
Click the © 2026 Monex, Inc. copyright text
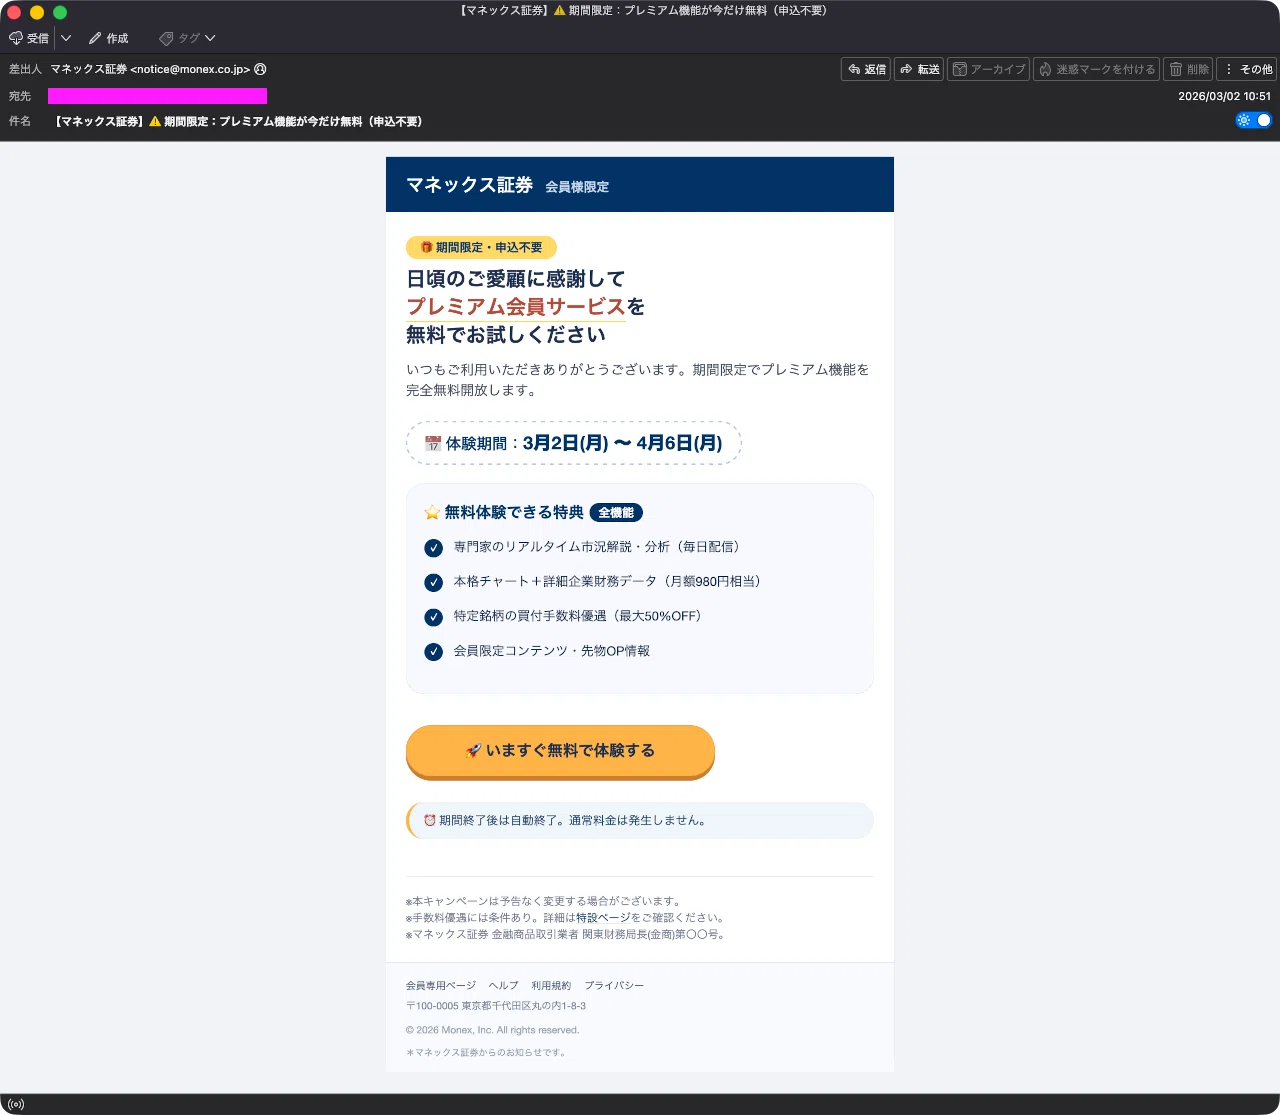click(492, 1030)
